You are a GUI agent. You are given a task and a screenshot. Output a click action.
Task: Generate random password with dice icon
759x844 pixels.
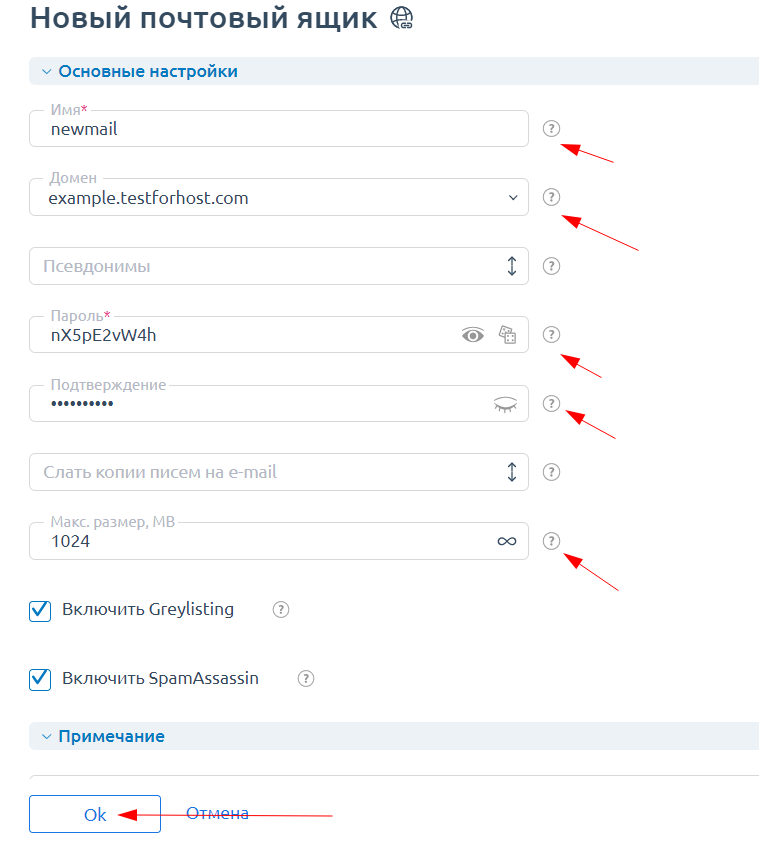pos(507,336)
